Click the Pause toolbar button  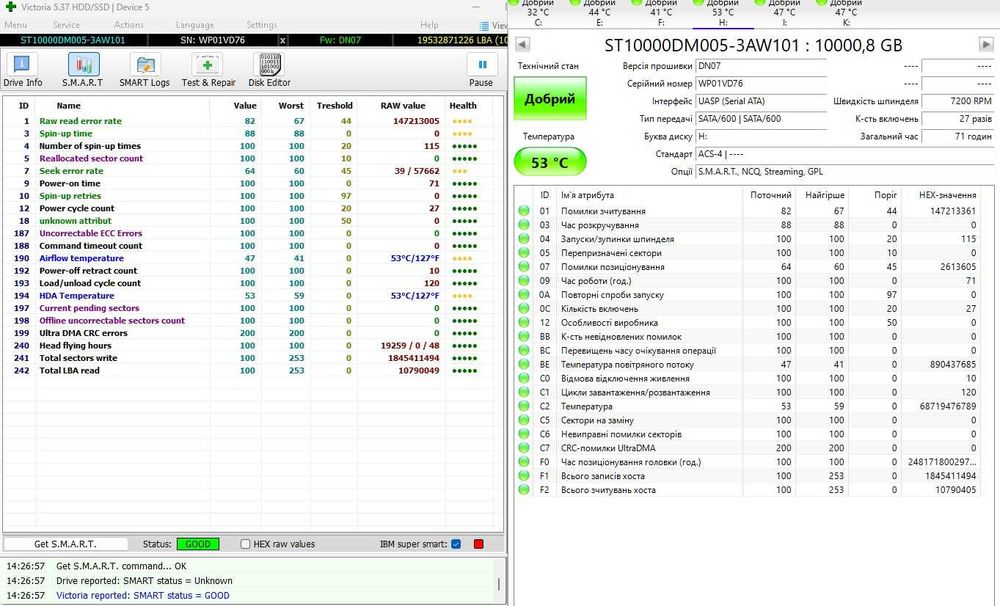(x=482, y=70)
